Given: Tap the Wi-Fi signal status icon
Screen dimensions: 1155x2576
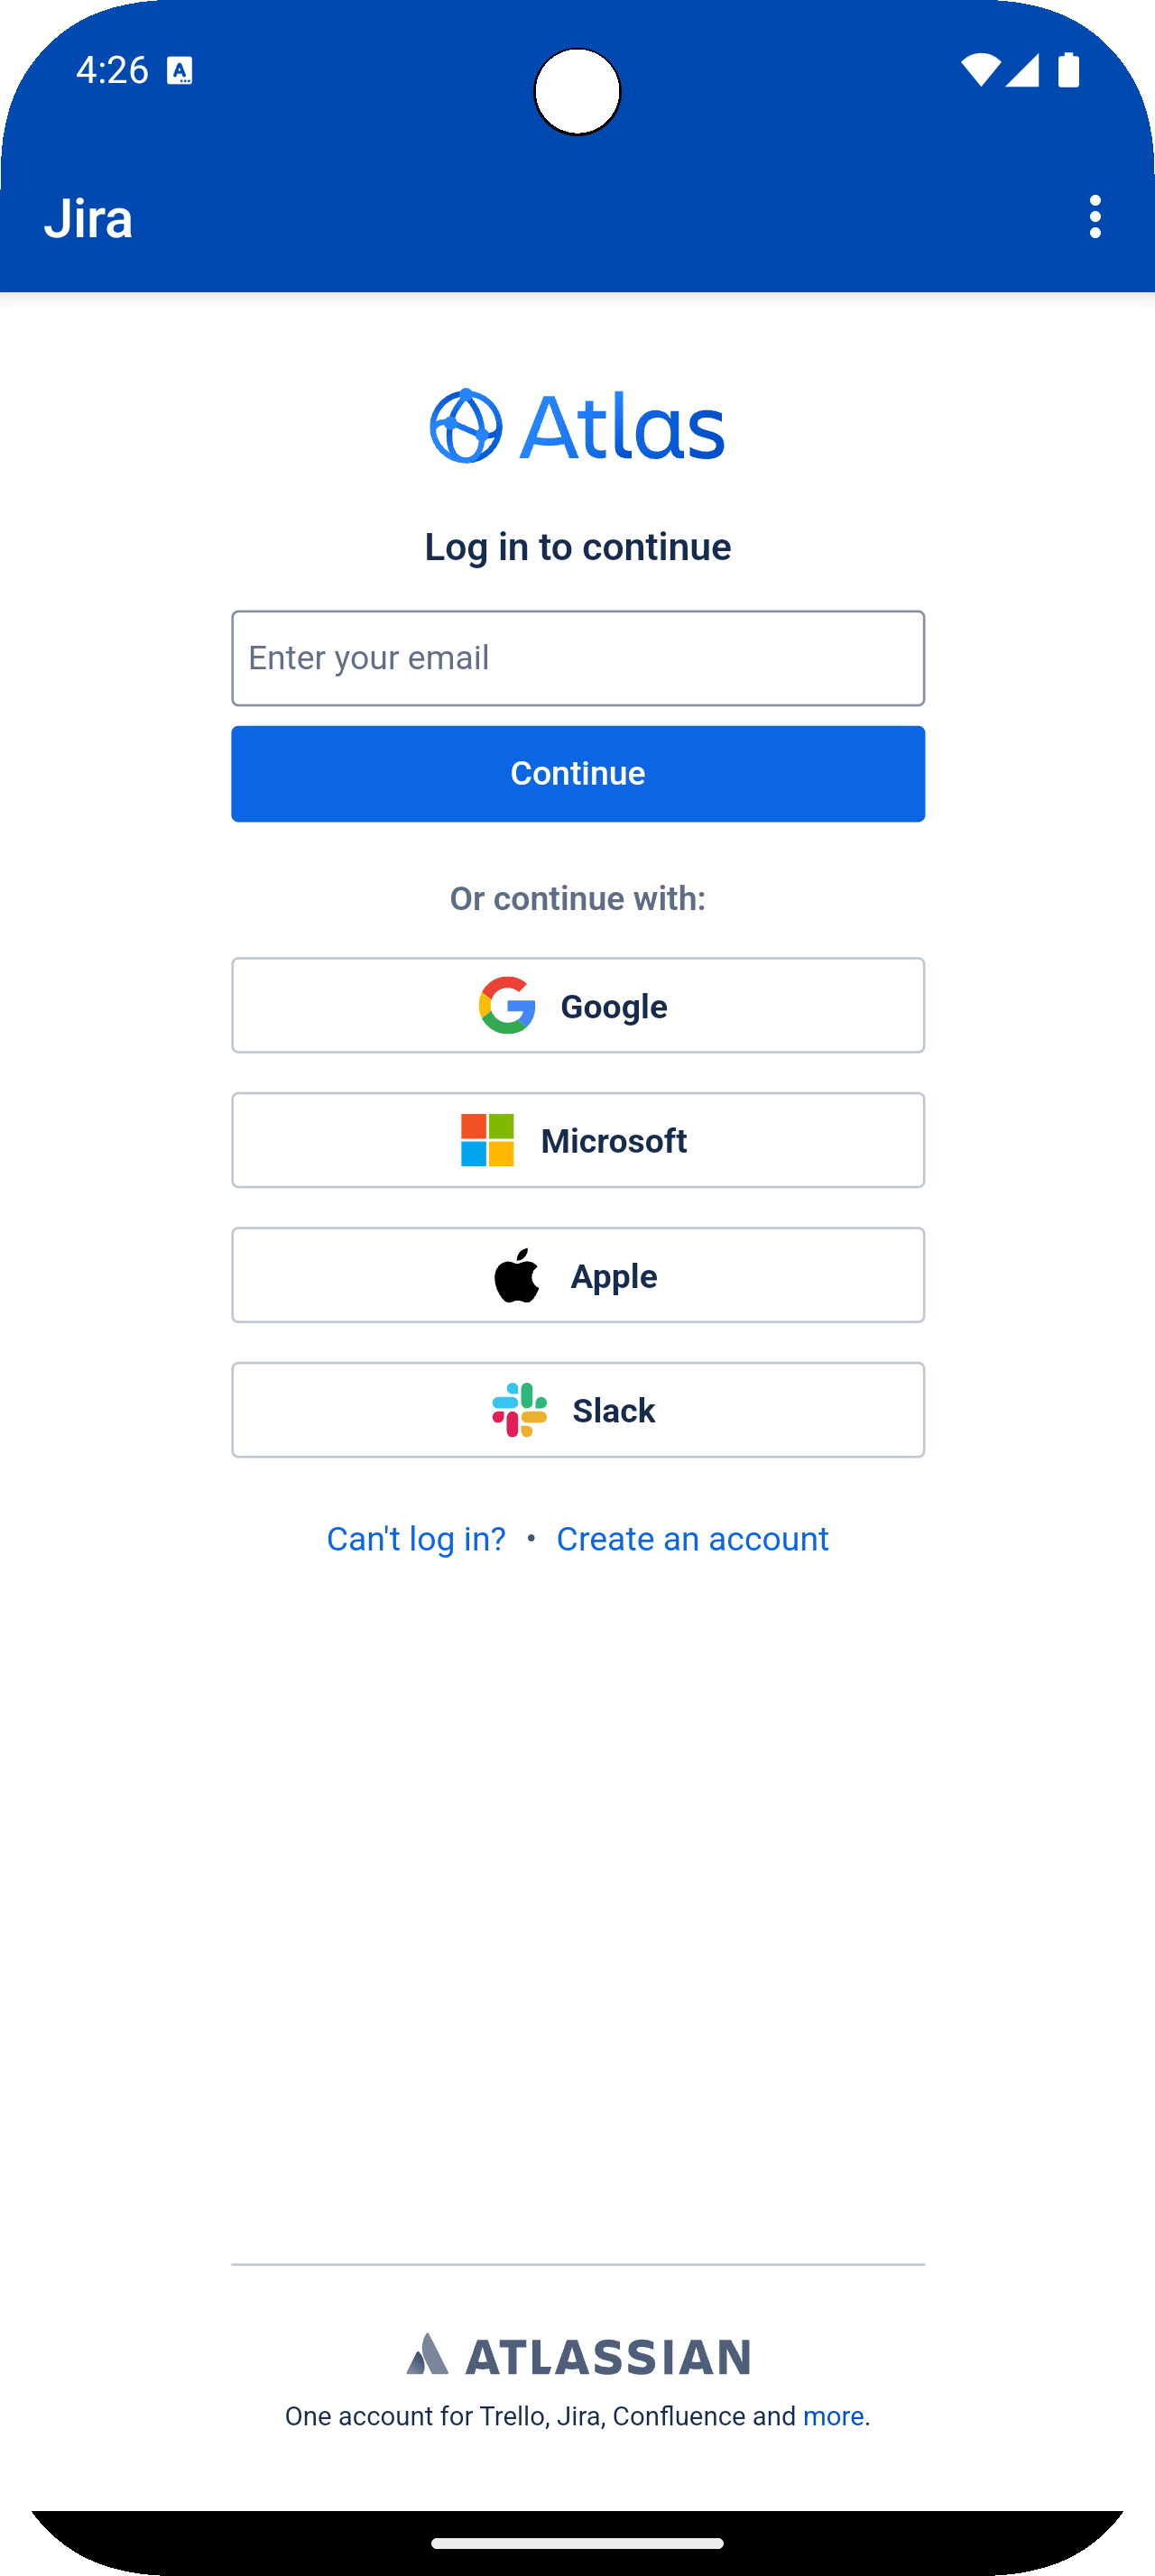Looking at the screenshot, I should click(980, 70).
